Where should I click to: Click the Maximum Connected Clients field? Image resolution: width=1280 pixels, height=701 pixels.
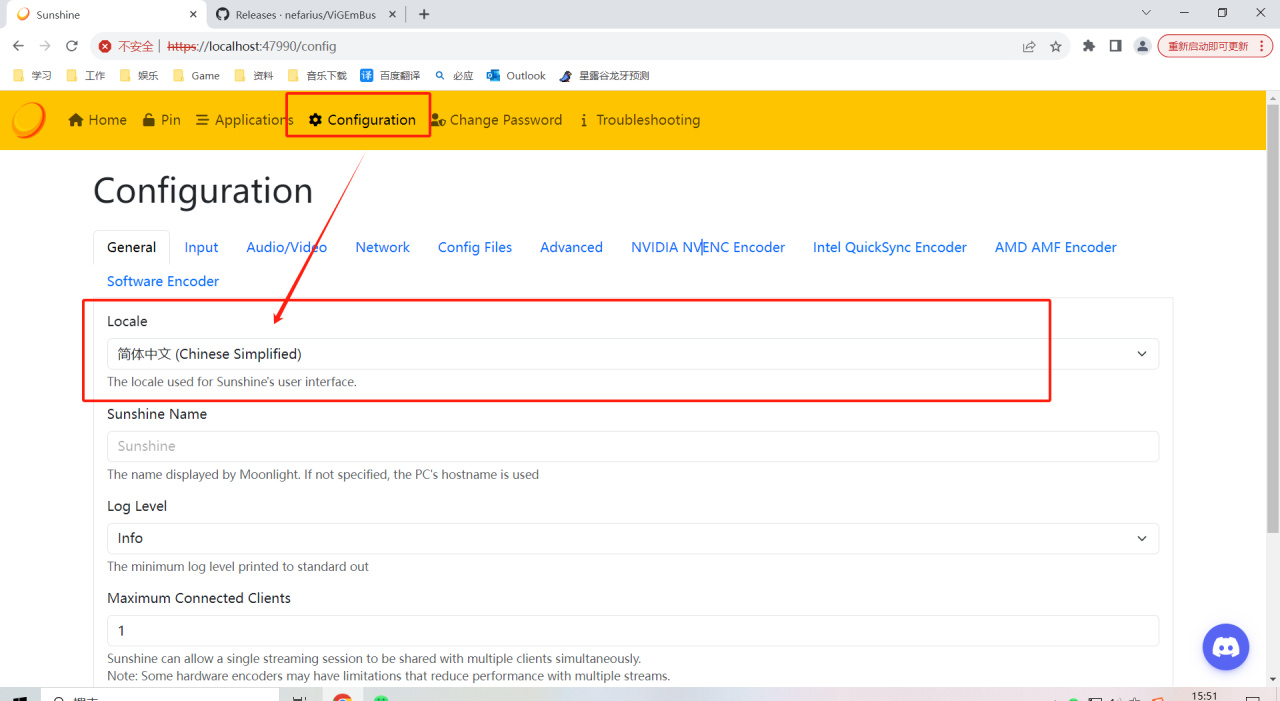[633, 631]
